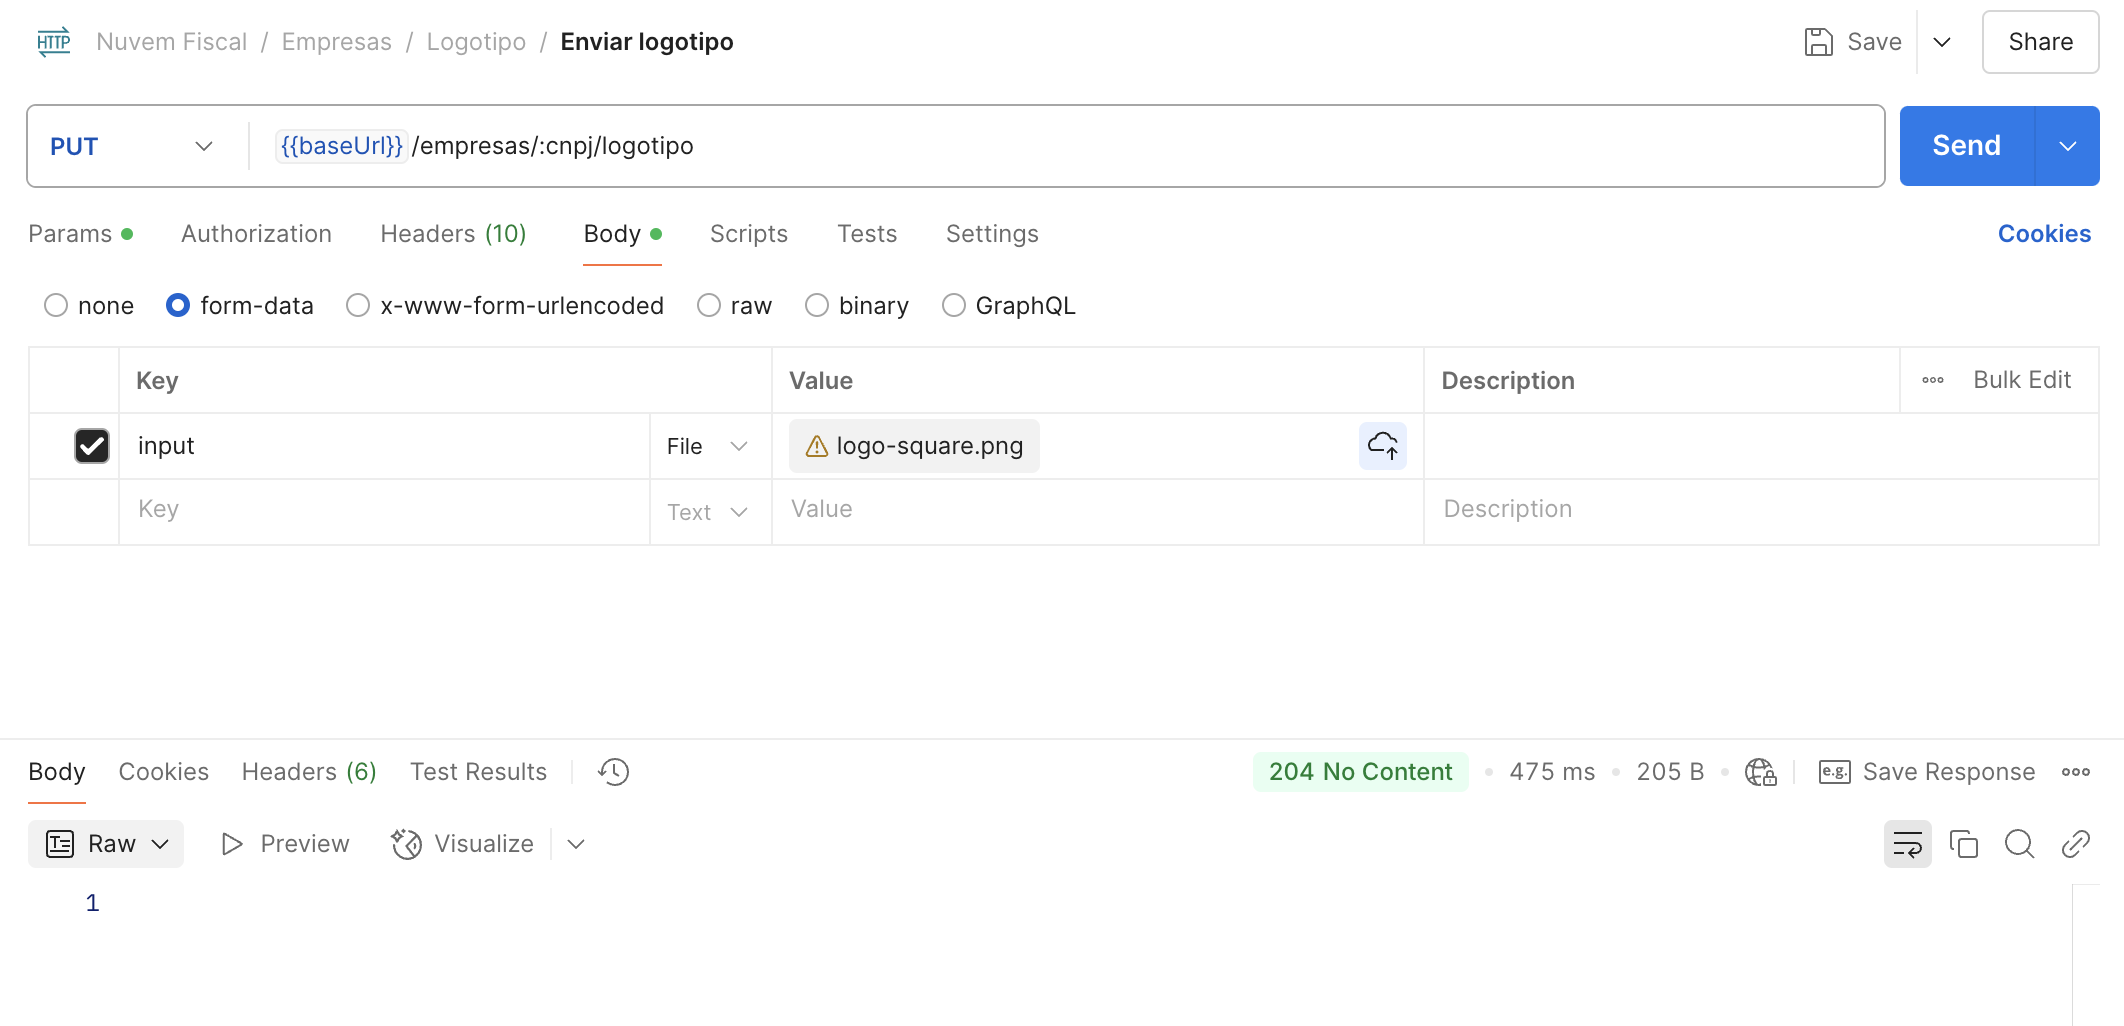Open the Raw response format dropdown
Screen dimensions: 2124x1026
[106, 844]
